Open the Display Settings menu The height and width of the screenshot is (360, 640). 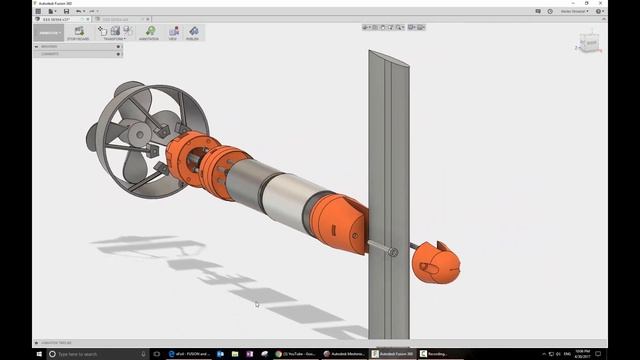pyautogui.click(x=412, y=27)
